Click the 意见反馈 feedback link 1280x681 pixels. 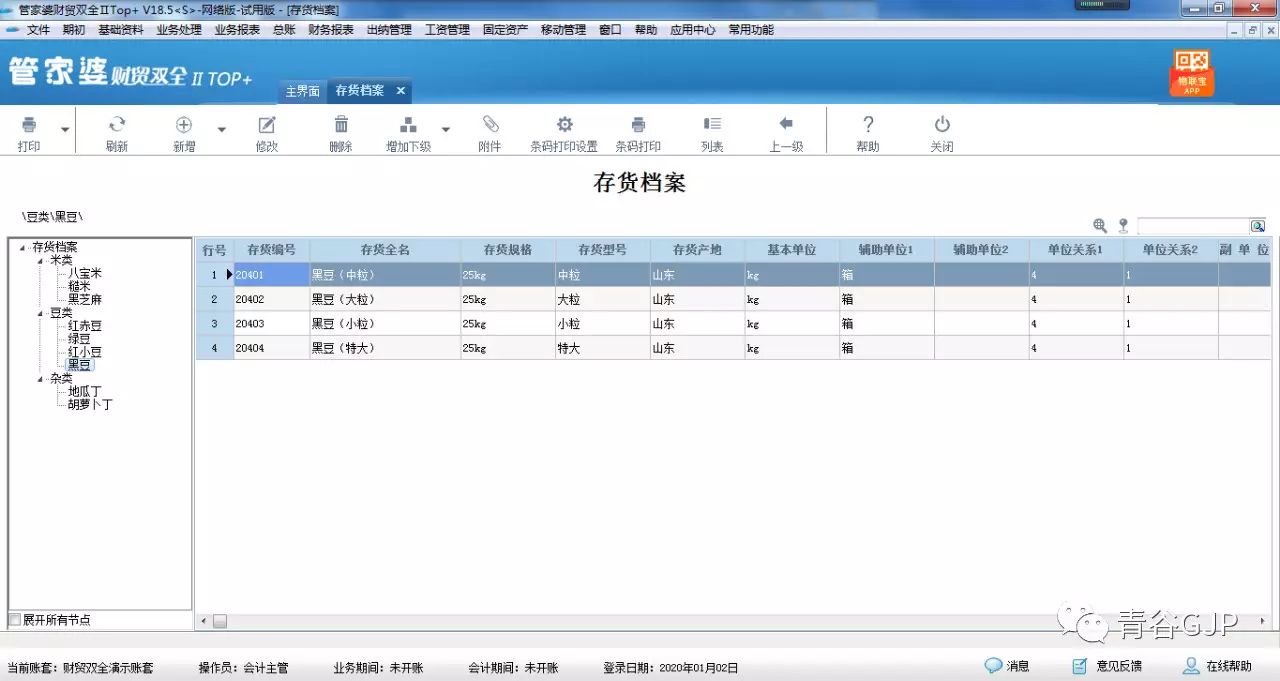tap(1110, 665)
